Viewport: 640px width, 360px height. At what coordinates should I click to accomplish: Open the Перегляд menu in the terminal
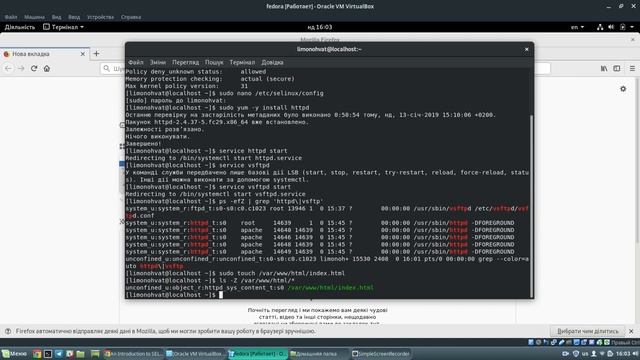pyautogui.click(x=185, y=62)
